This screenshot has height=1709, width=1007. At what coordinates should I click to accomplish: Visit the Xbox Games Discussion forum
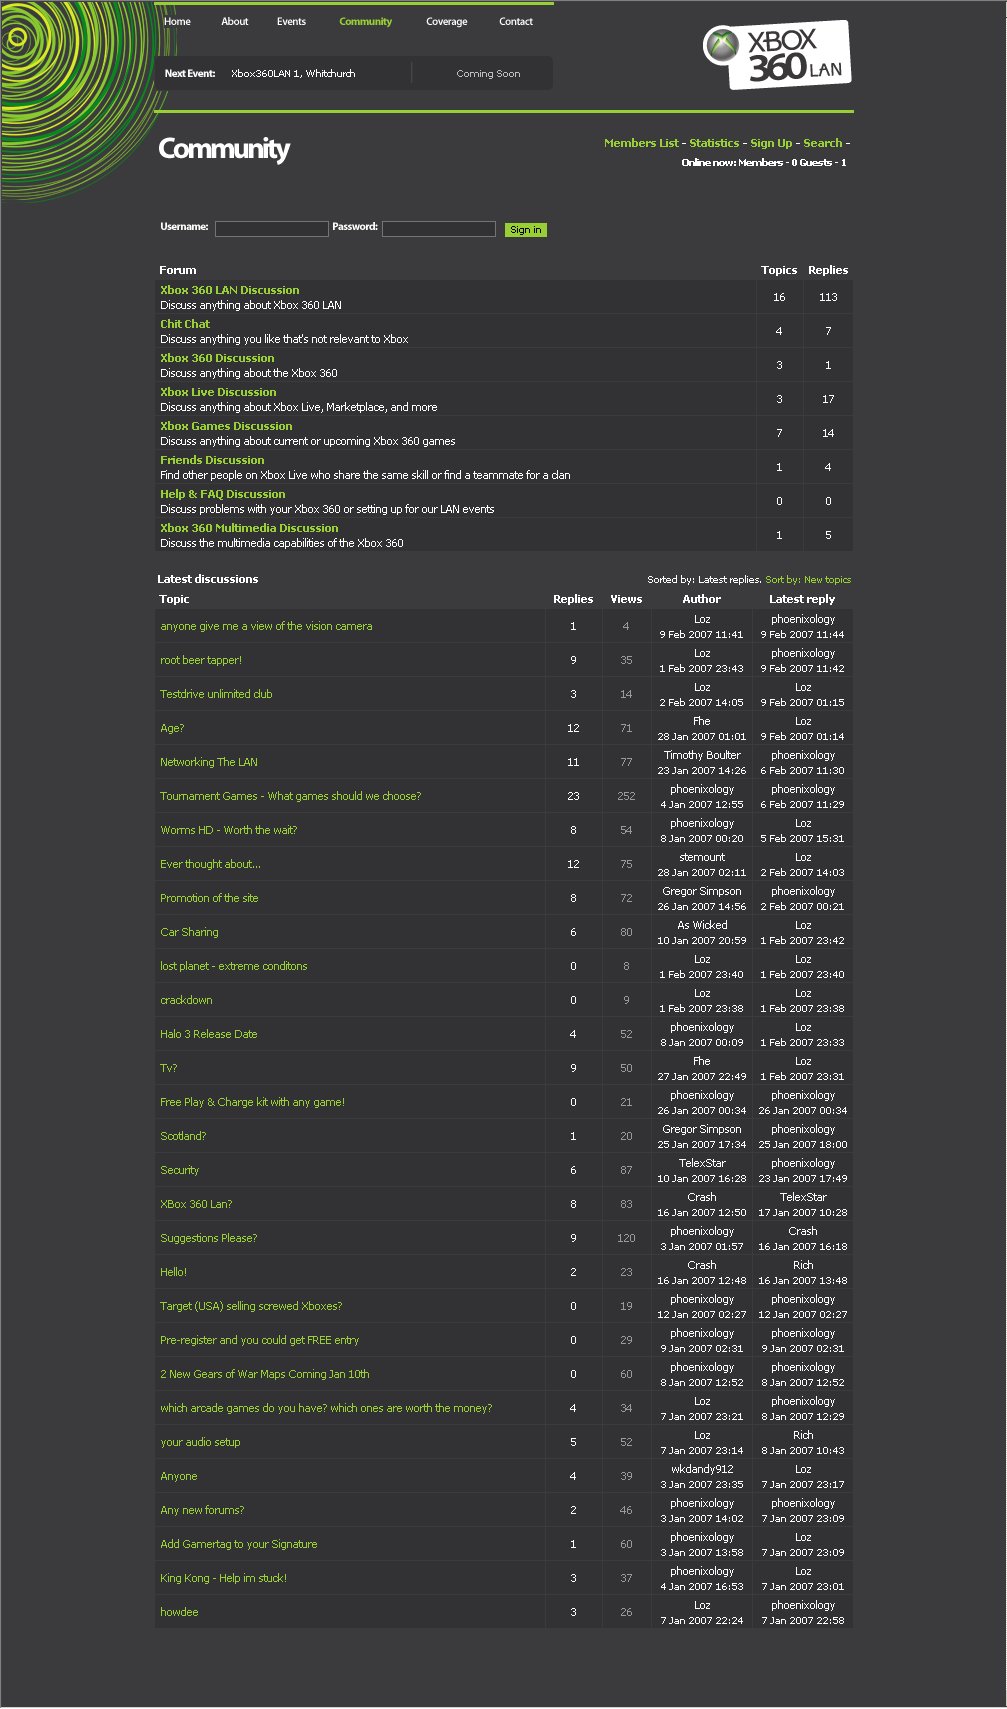point(226,426)
